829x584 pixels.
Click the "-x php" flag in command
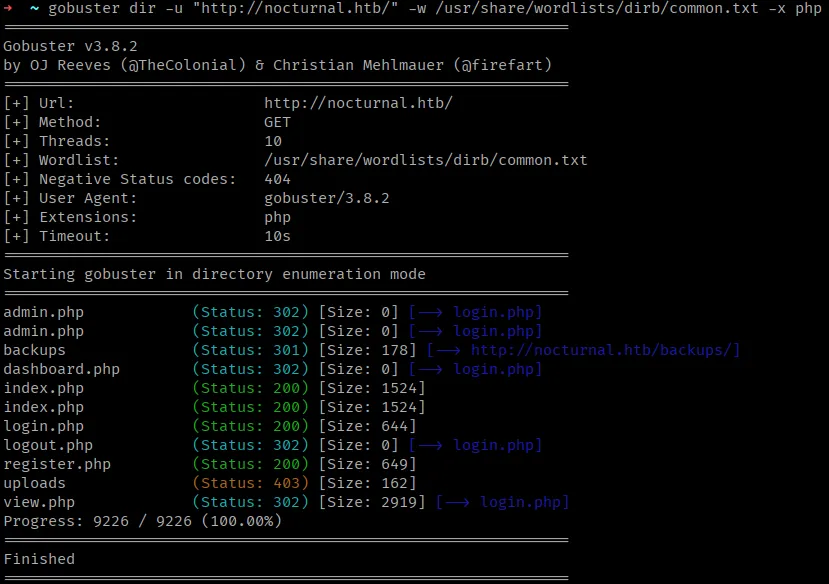[x=795, y=8]
